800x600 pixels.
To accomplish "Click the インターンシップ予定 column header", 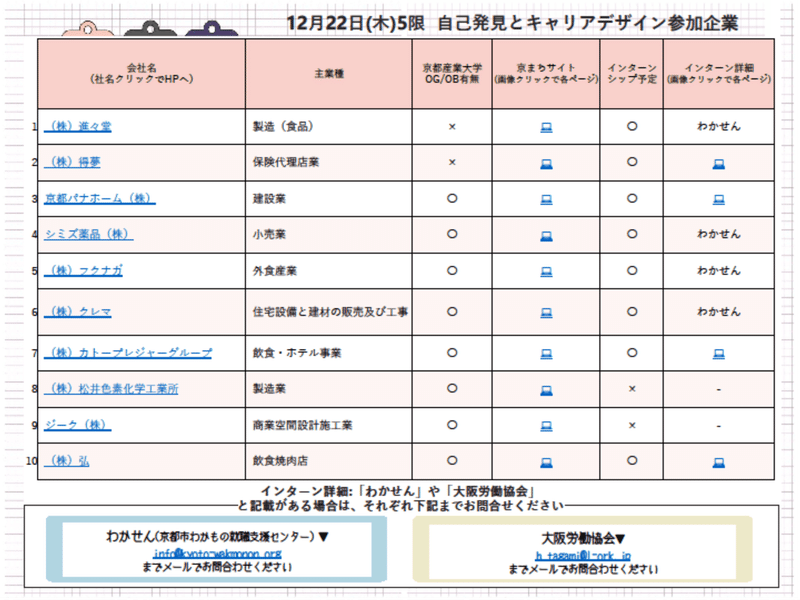I will coord(632,73).
